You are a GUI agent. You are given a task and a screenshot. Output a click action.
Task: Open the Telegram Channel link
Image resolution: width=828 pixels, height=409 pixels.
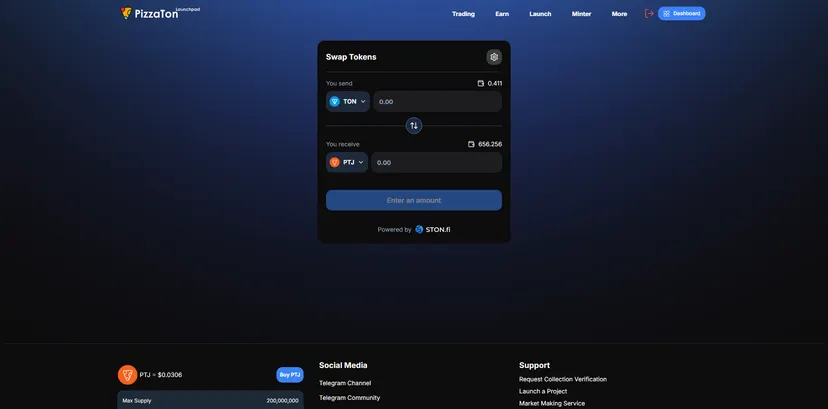pyautogui.click(x=345, y=383)
